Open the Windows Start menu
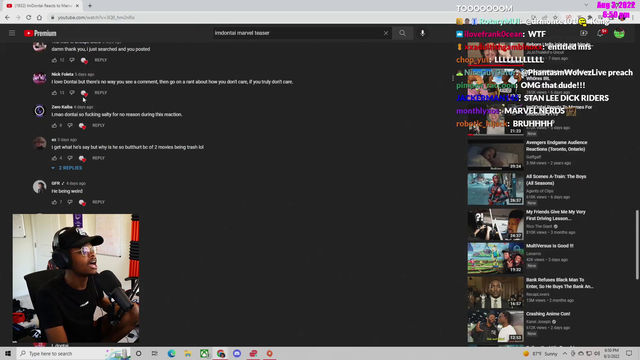This screenshot has width=640, height=360. (8, 353)
